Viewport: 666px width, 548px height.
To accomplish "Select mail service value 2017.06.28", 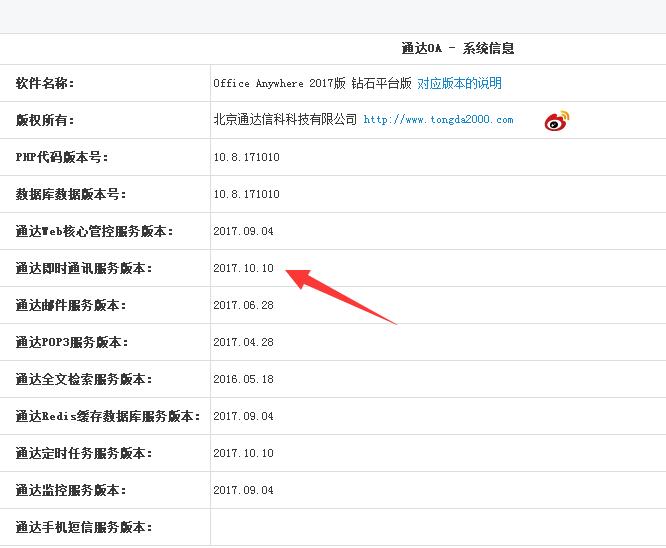I will tap(243, 305).
